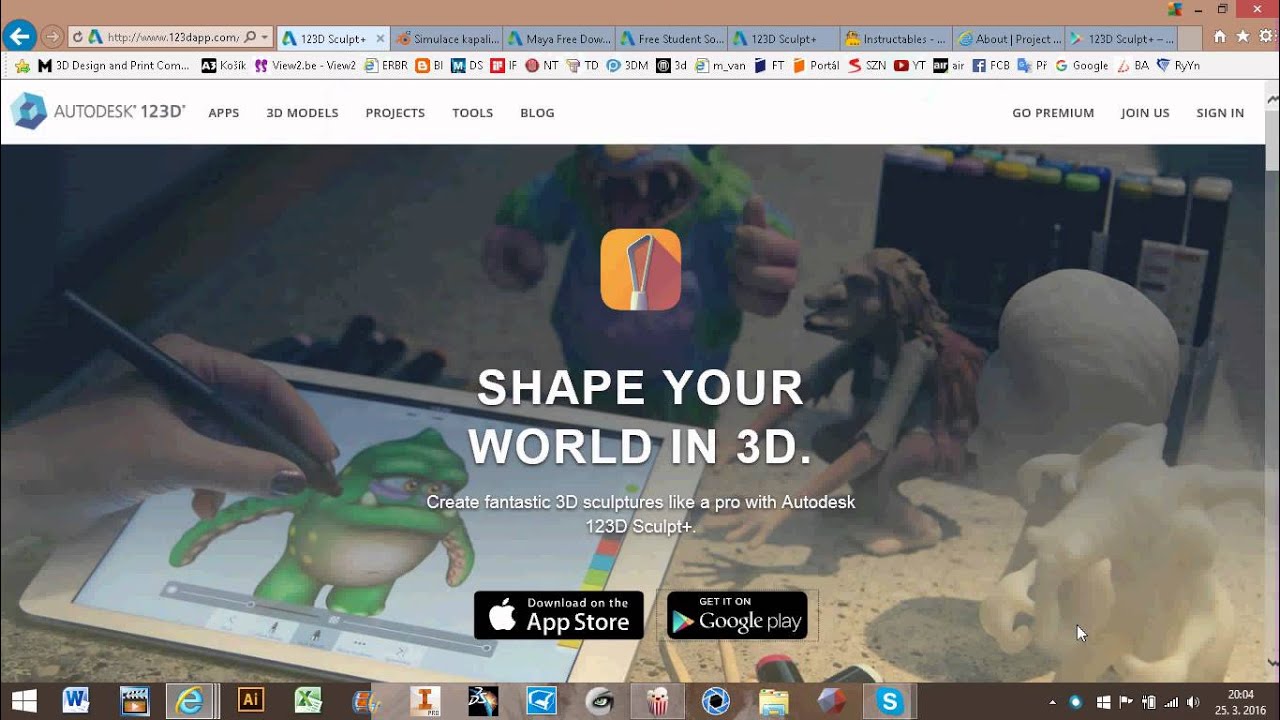Open the 3D Design and Print Com... bookmark
Screen dimensions: 1280x720
pyautogui.click(x=113, y=65)
